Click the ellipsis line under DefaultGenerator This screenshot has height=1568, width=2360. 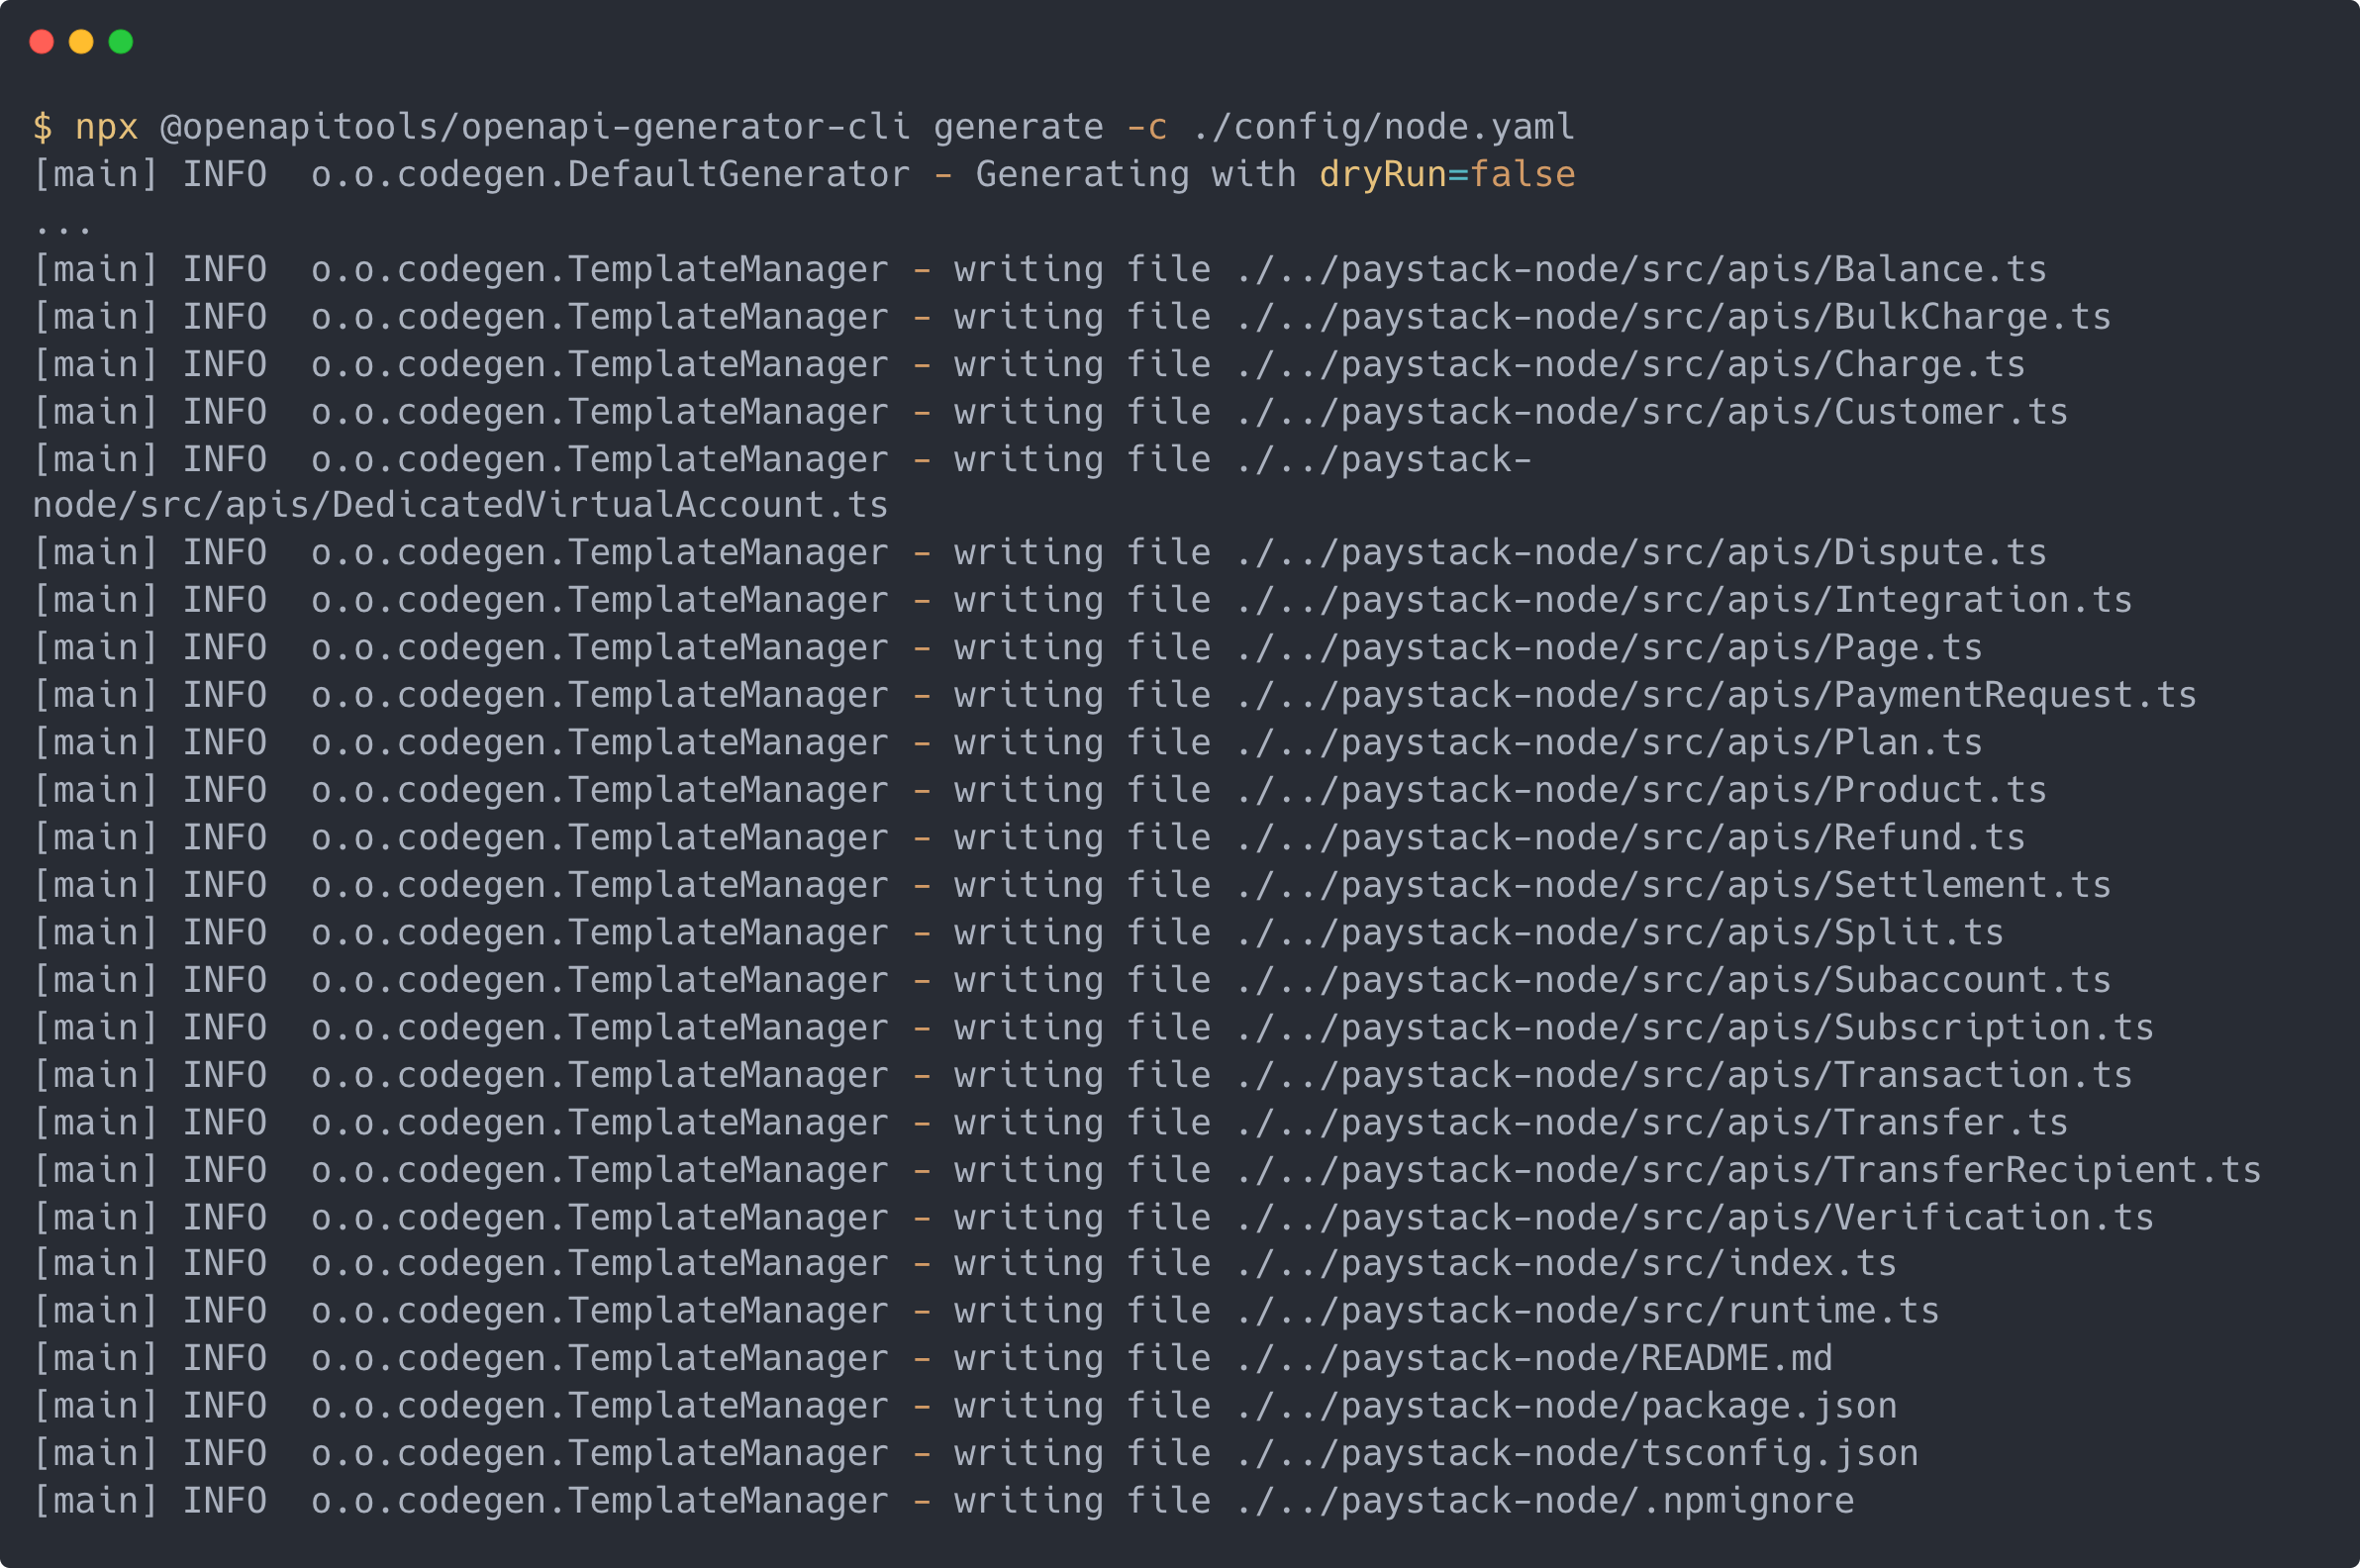(63, 230)
